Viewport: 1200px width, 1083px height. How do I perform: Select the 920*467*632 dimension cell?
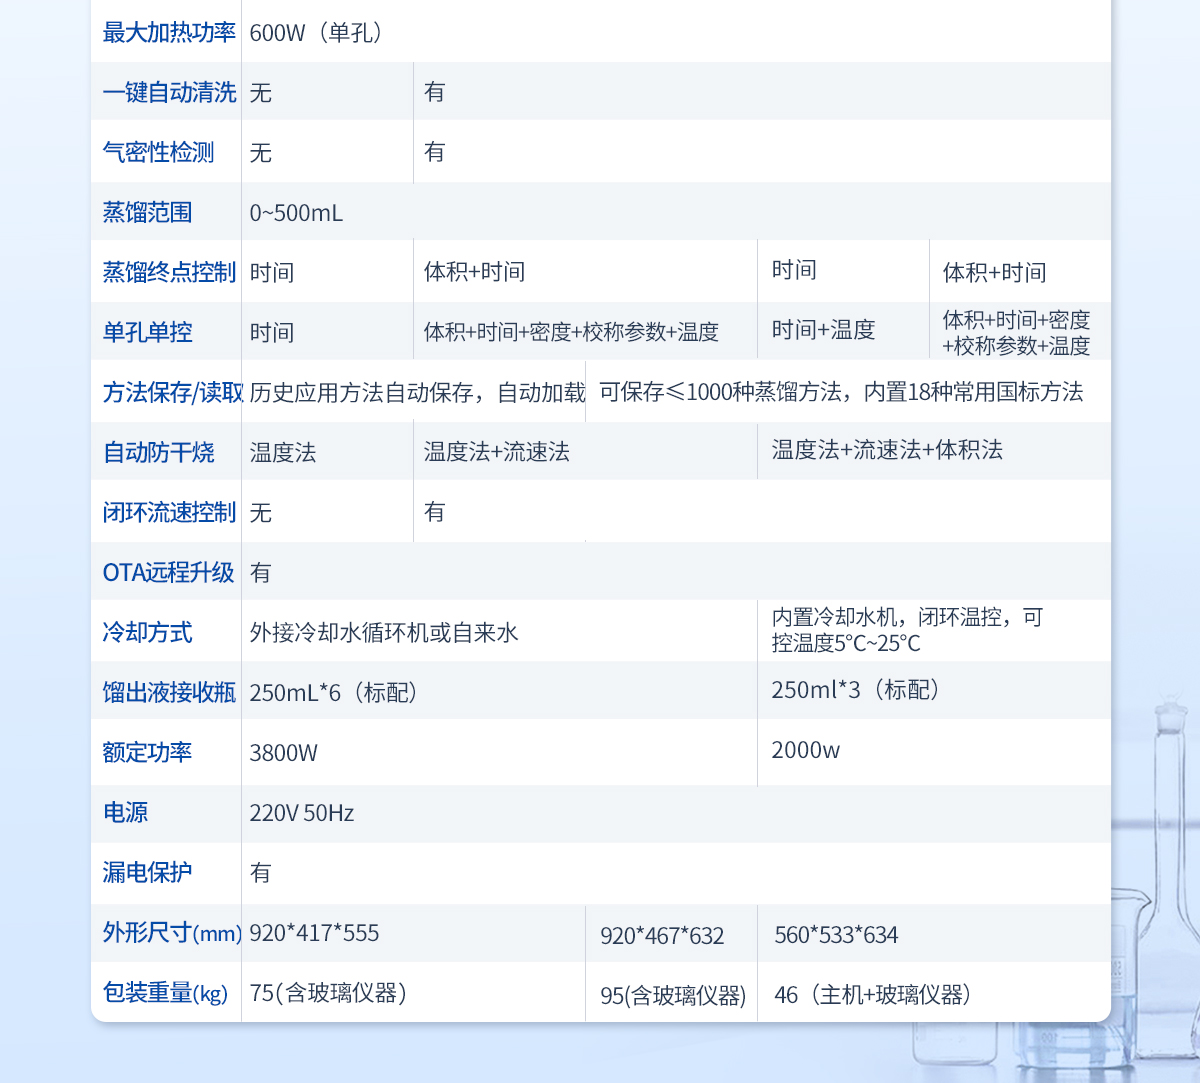point(662,936)
